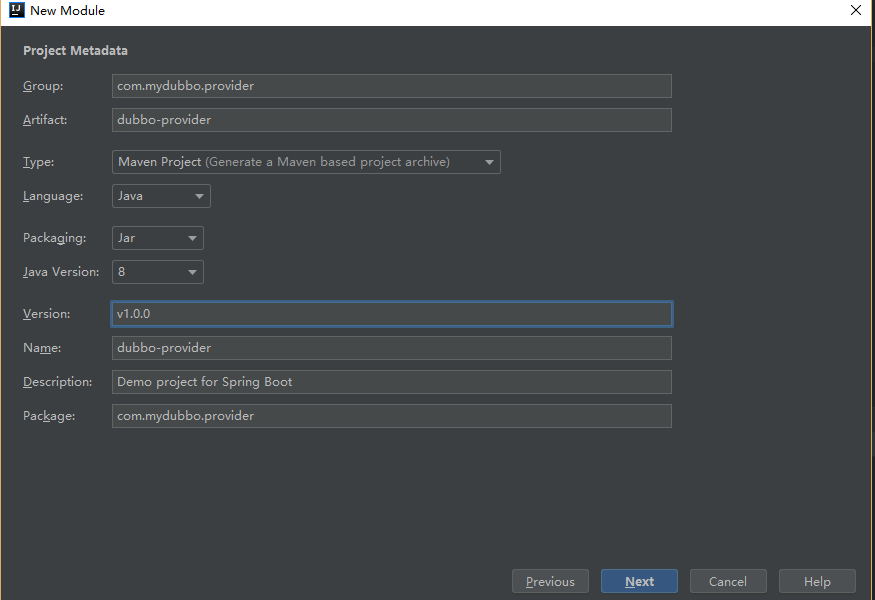
Task: Click the Version label
Action: tap(47, 314)
